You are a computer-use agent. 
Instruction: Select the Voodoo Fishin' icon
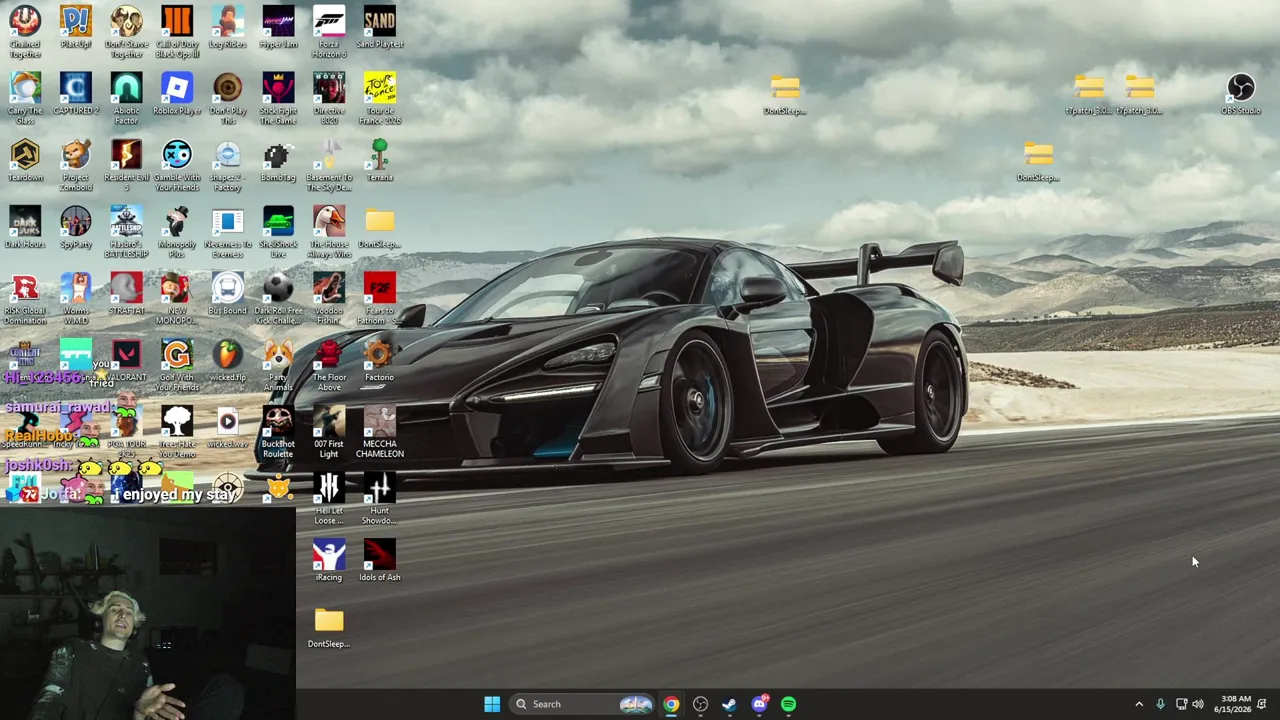[x=329, y=298]
